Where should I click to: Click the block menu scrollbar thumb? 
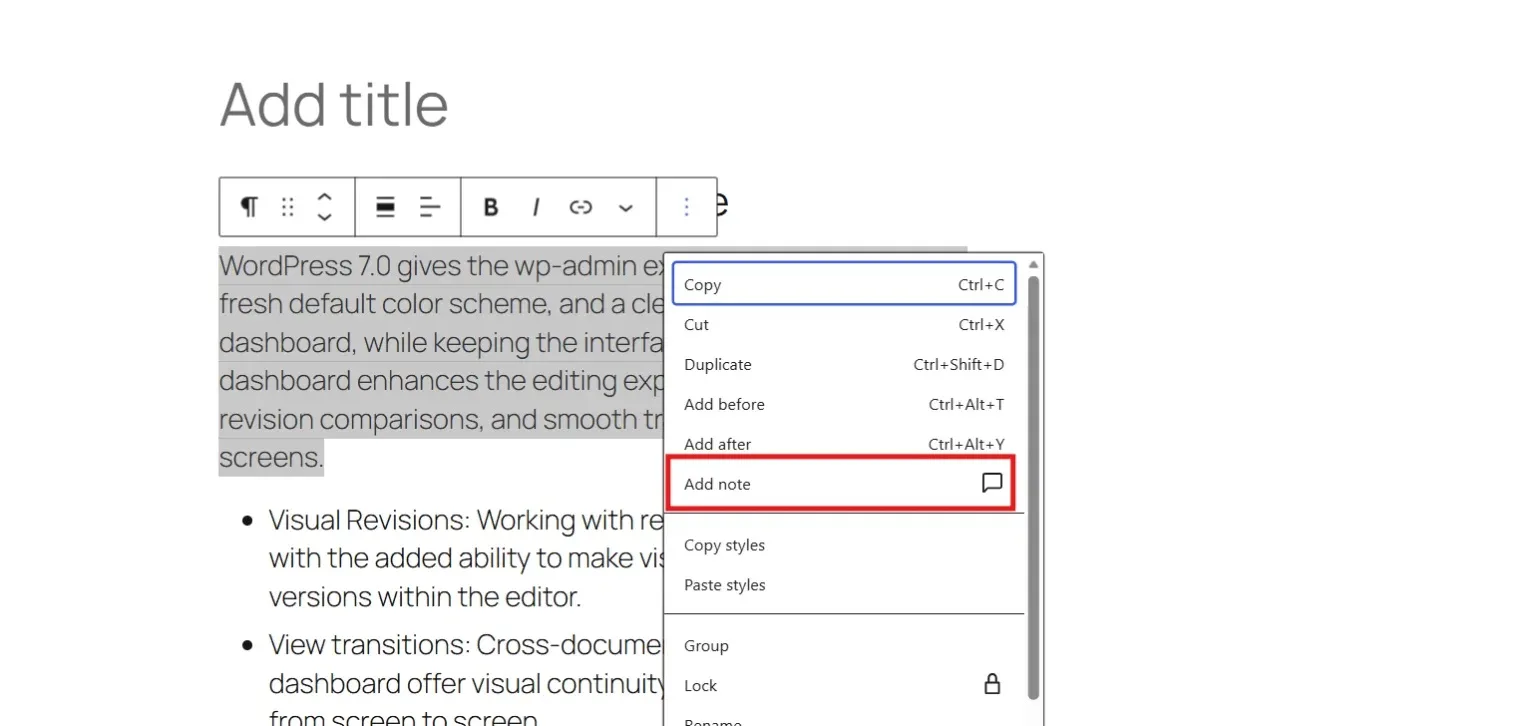point(1034,487)
